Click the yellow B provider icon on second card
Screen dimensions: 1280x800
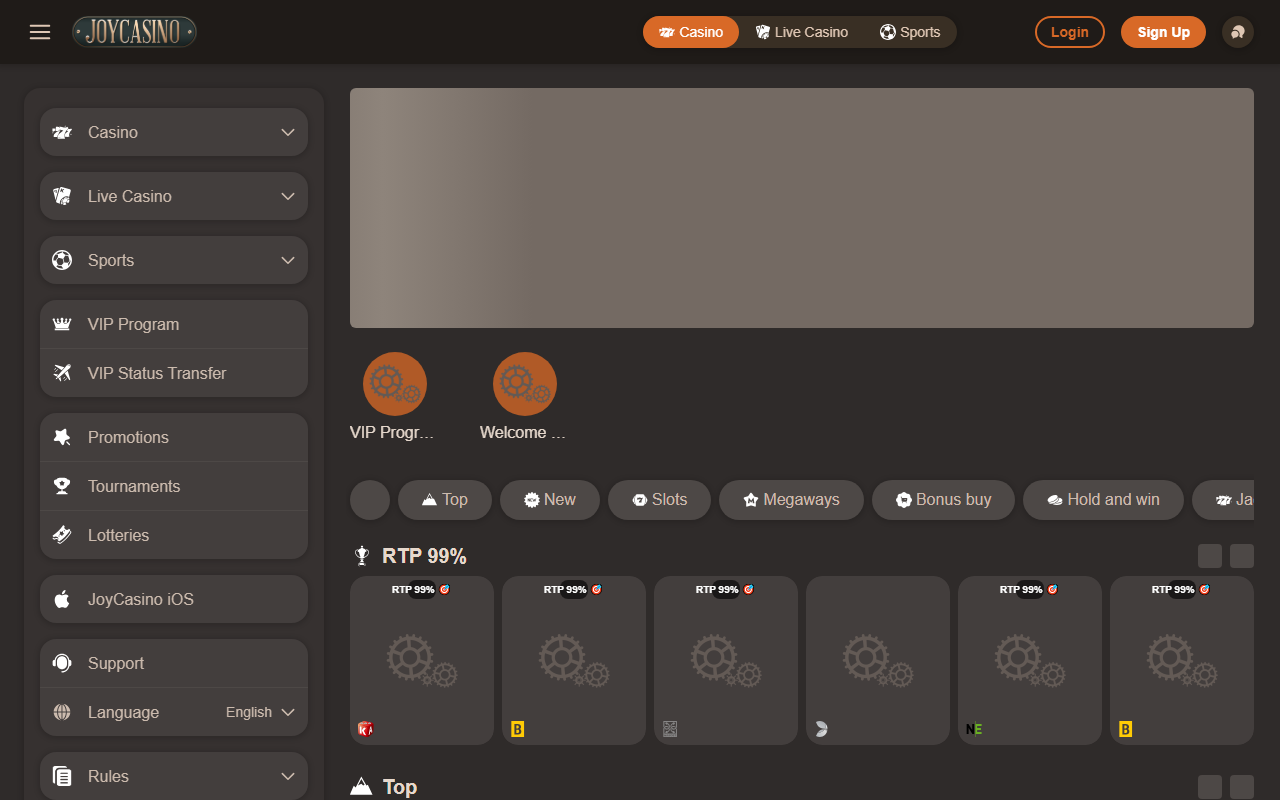tap(517, 729)
